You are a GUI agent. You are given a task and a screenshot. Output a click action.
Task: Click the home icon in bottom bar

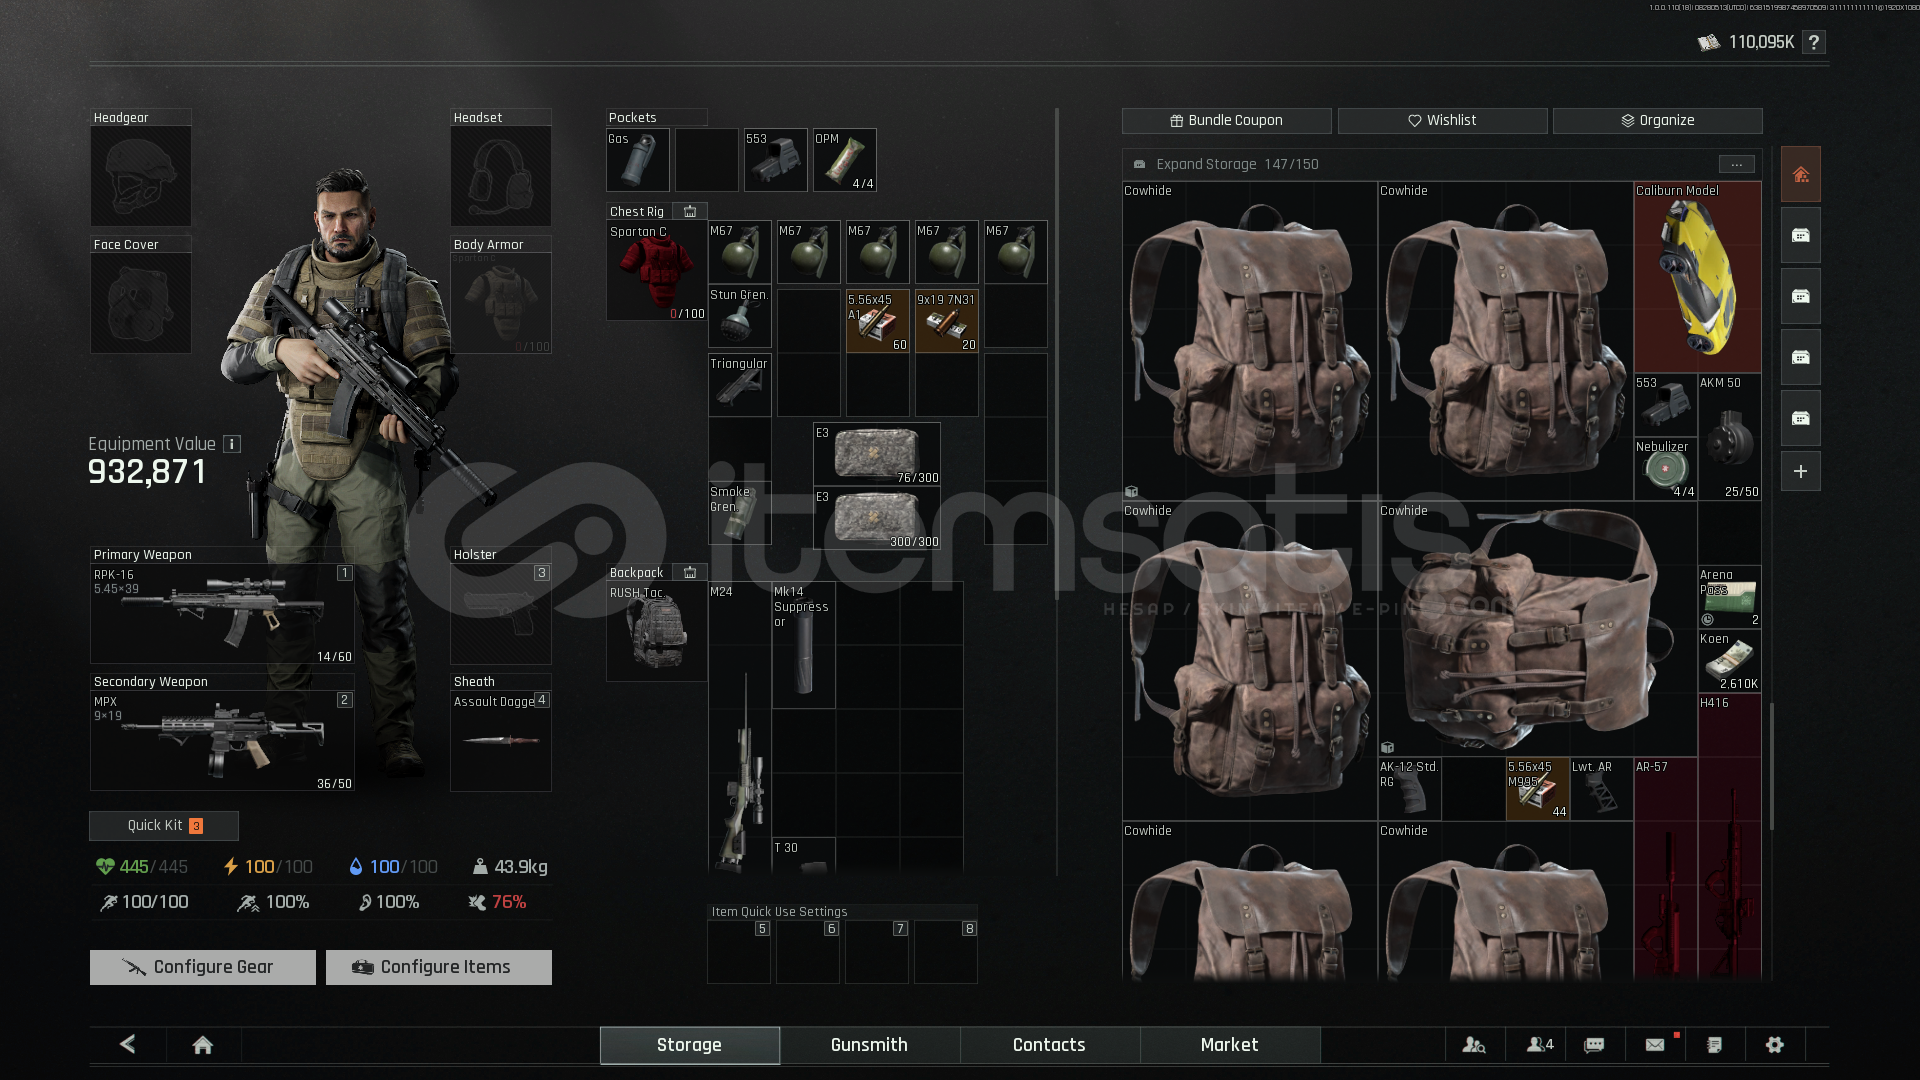[202, 1045]
